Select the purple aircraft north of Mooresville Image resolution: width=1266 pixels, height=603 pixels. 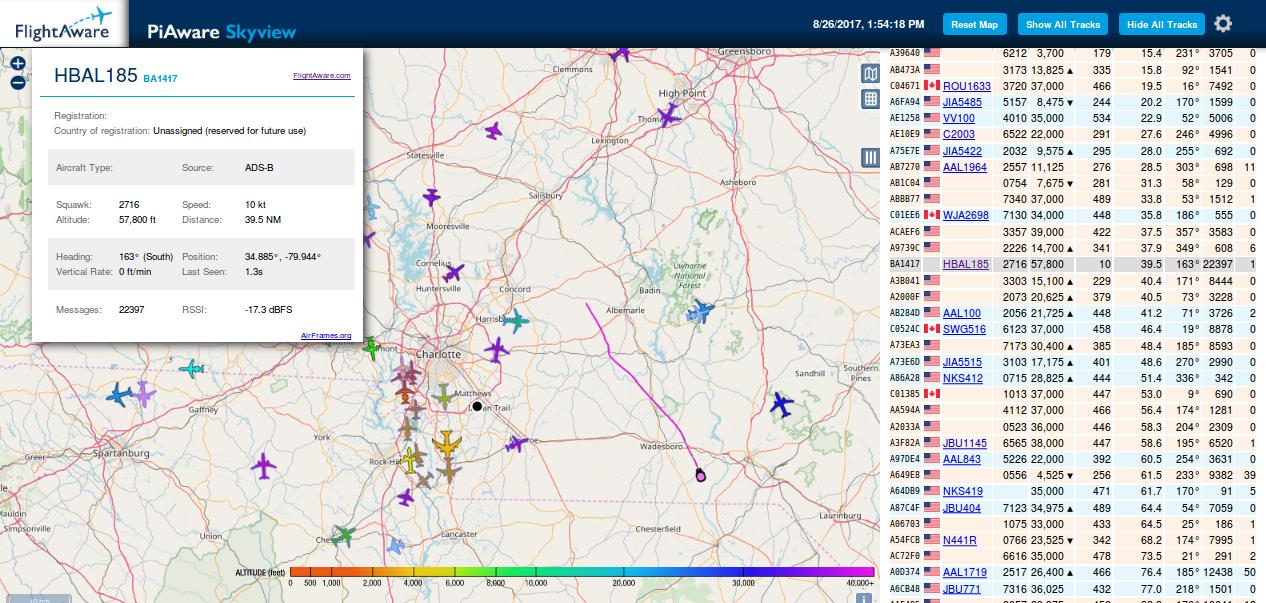(x=431, y=197)
